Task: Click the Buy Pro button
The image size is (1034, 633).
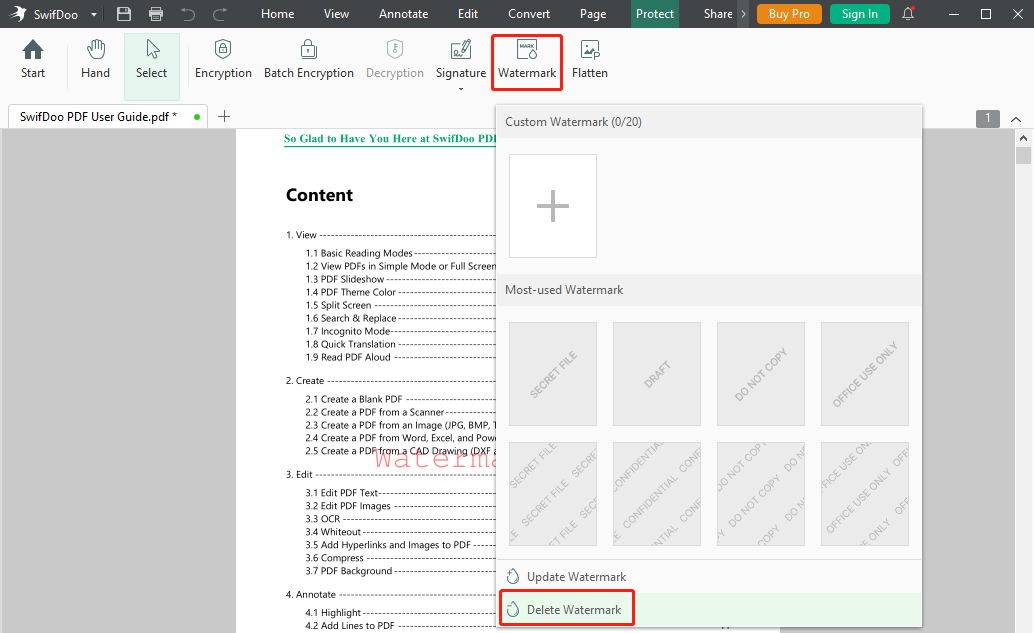Action: point(789,14)
